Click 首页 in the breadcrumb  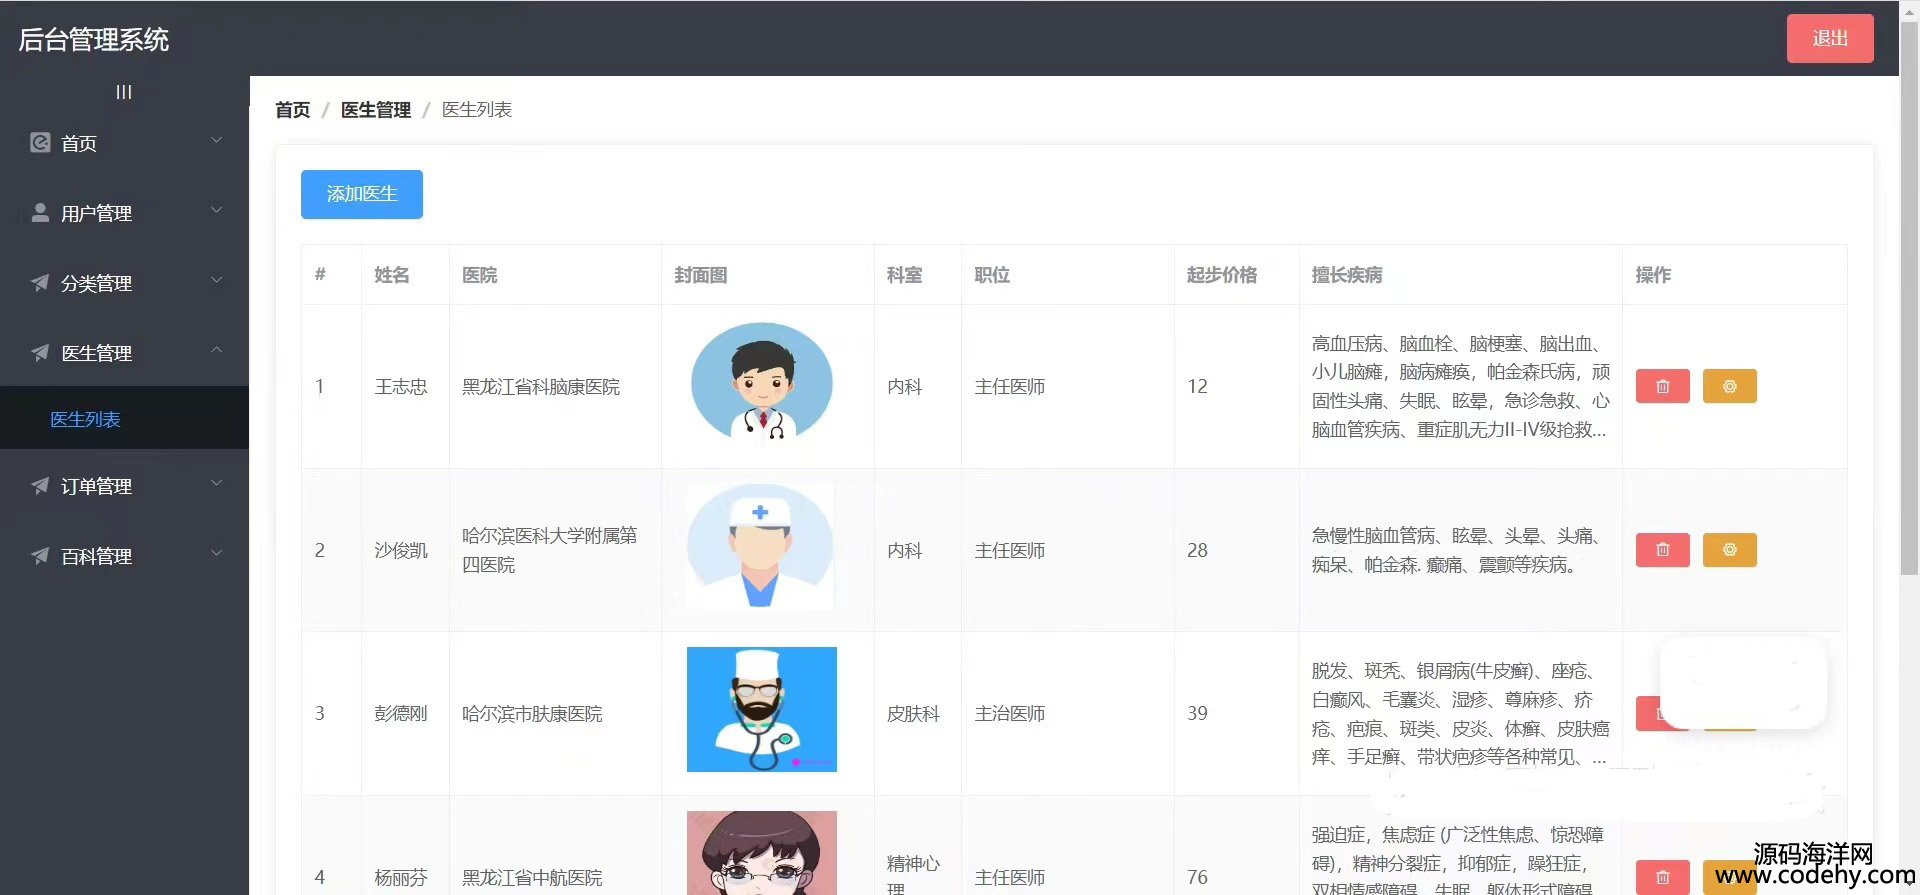[292, 110]
